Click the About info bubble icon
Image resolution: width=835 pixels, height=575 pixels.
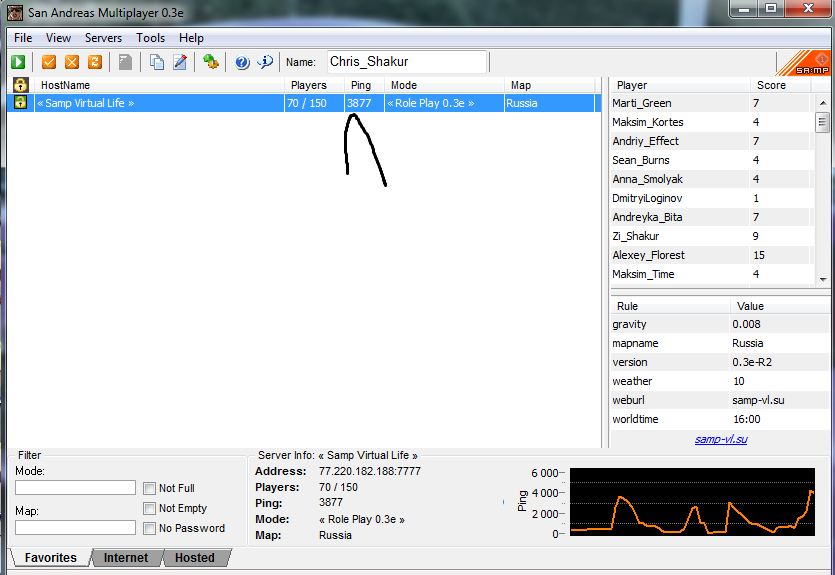(265, 62)
